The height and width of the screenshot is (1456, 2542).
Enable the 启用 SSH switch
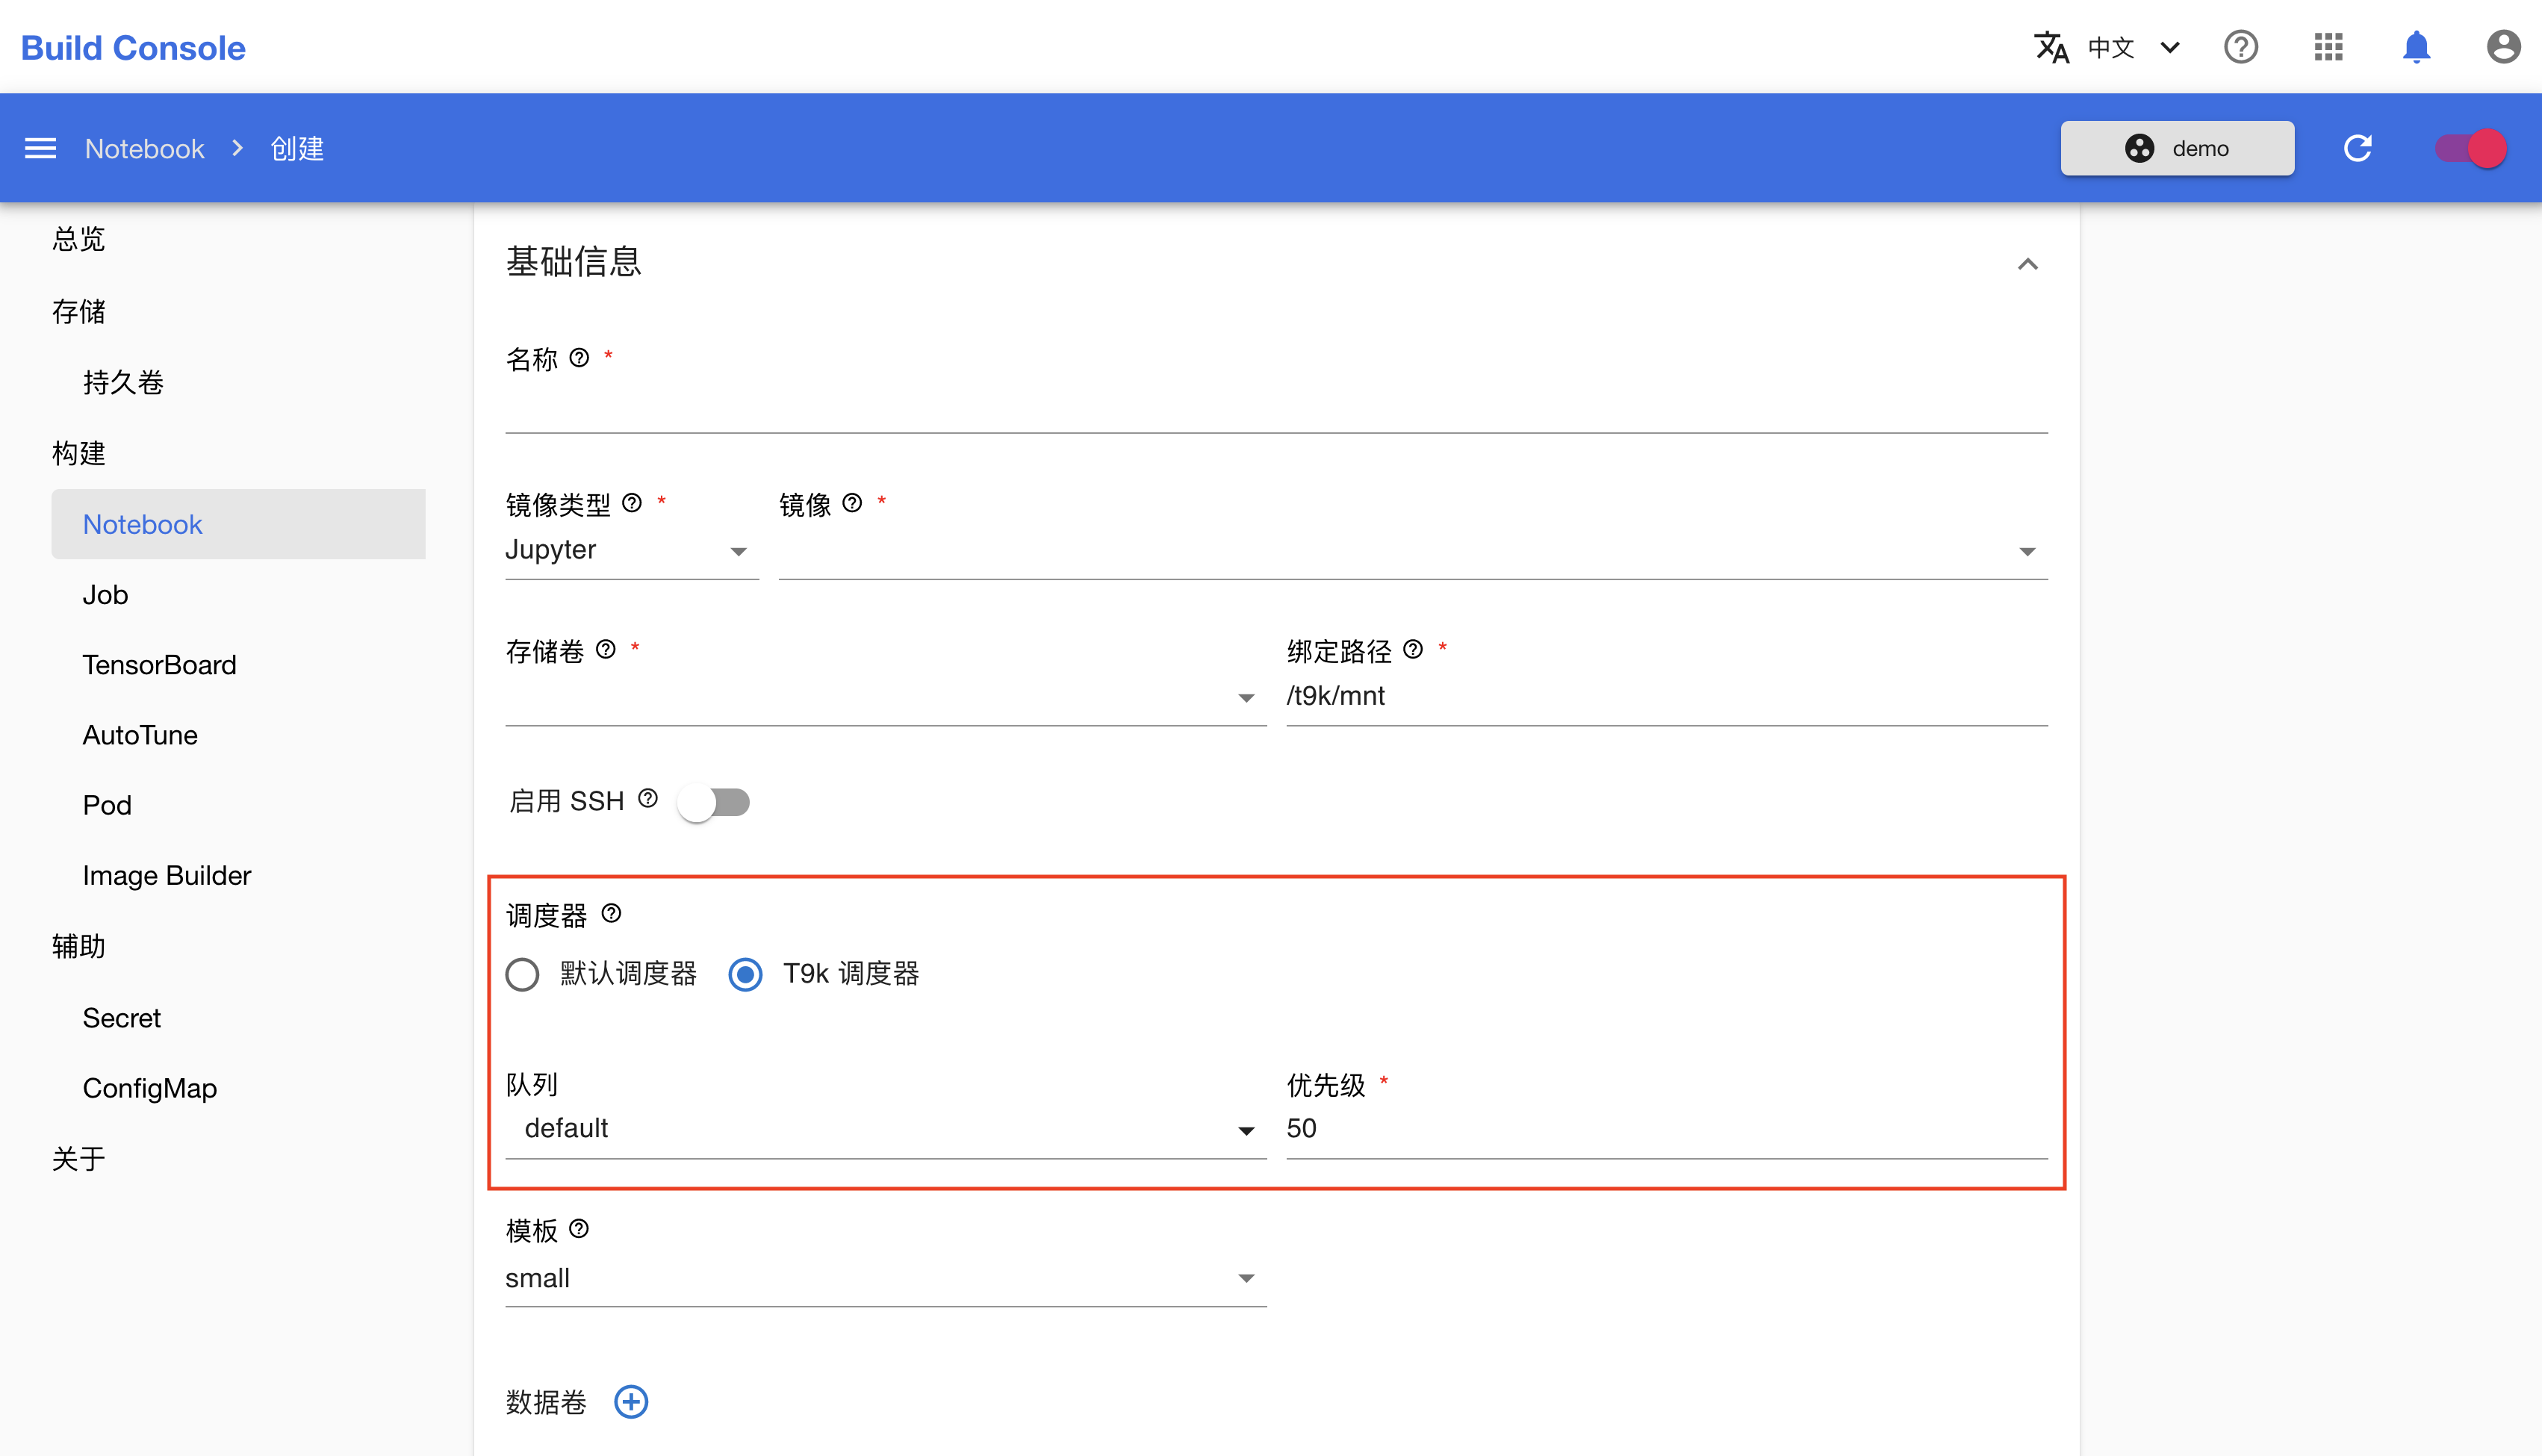click(713, 802)
